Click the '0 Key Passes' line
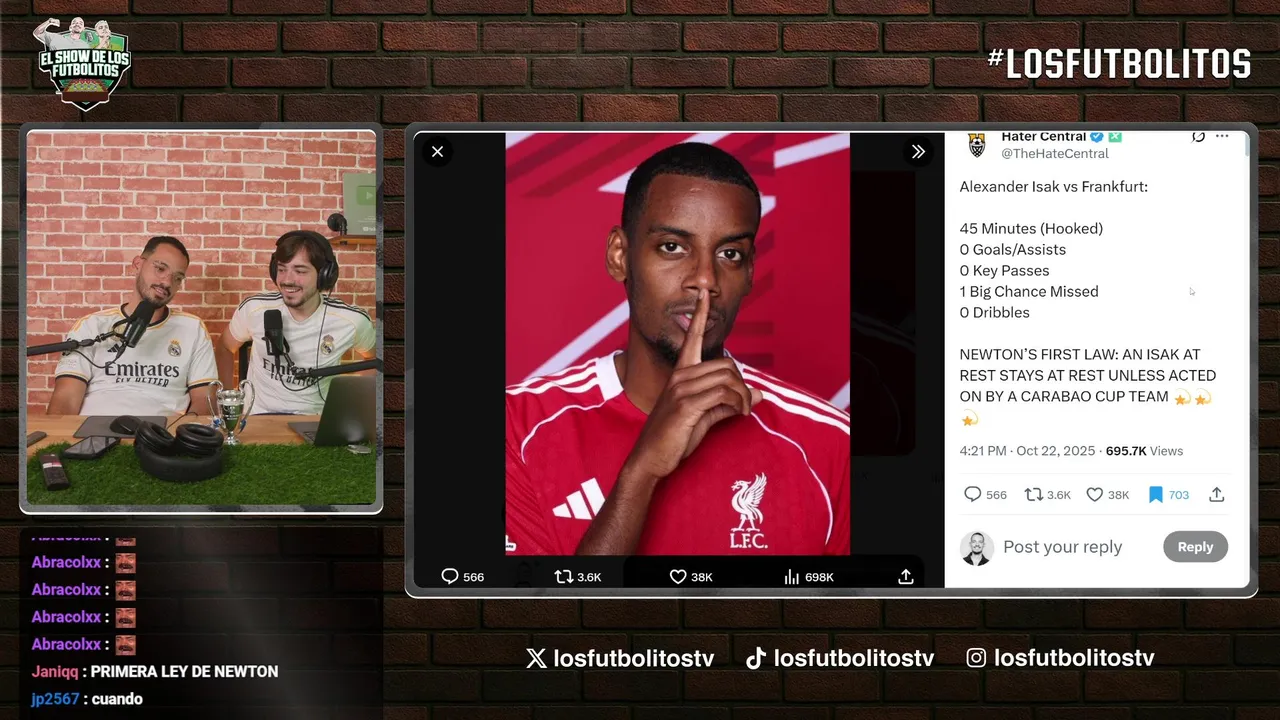Image resolution: width=1280 pixels, height=720 pixels. [1004, 271]
